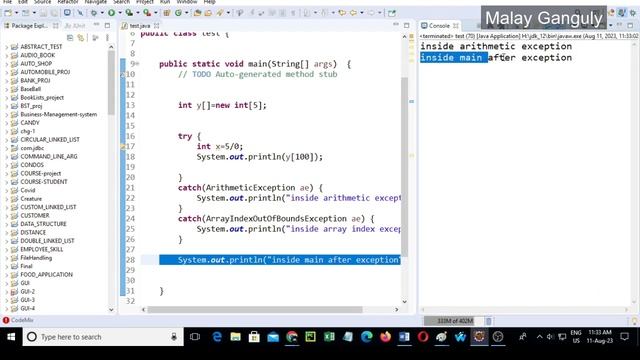Open the New file dropdown arrow
This screenshot has height=360, width=640.
[17, 13]
